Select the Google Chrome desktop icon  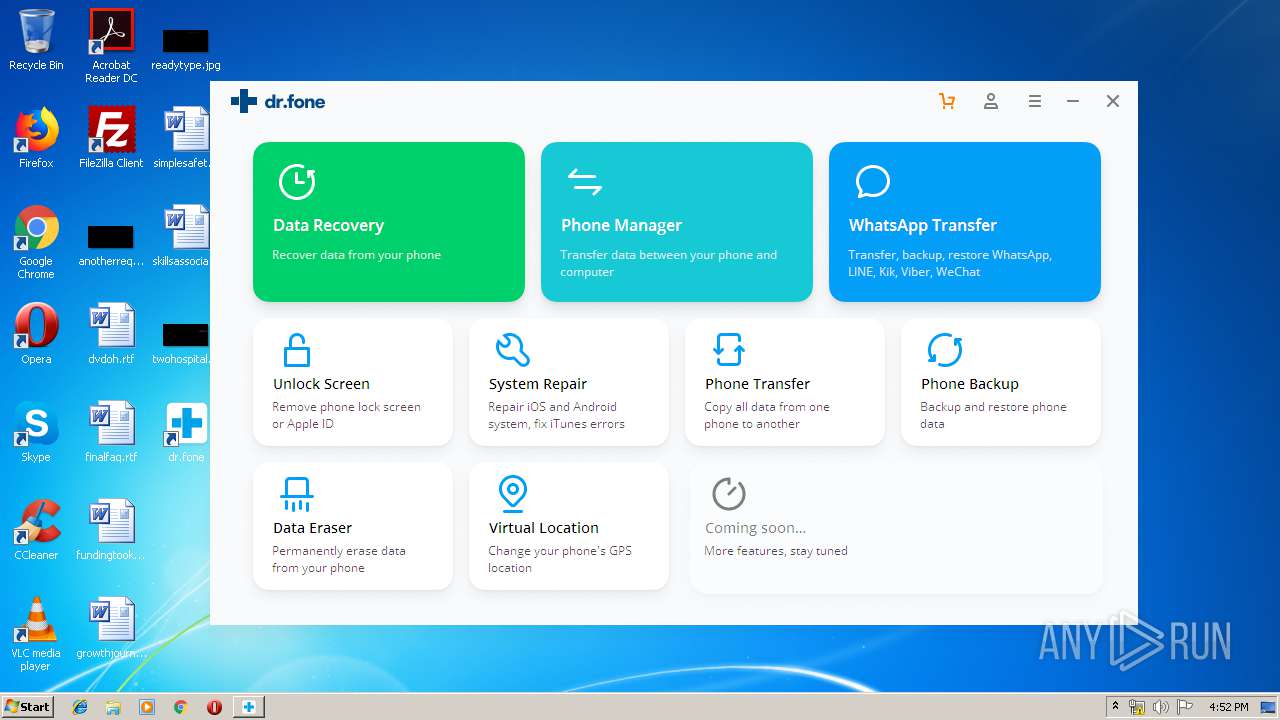[36, 242]
